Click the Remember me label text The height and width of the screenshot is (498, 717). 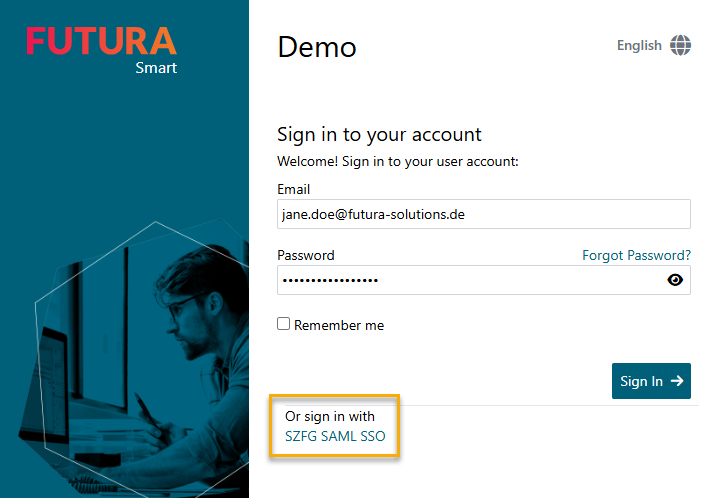[x=339, y=325]
